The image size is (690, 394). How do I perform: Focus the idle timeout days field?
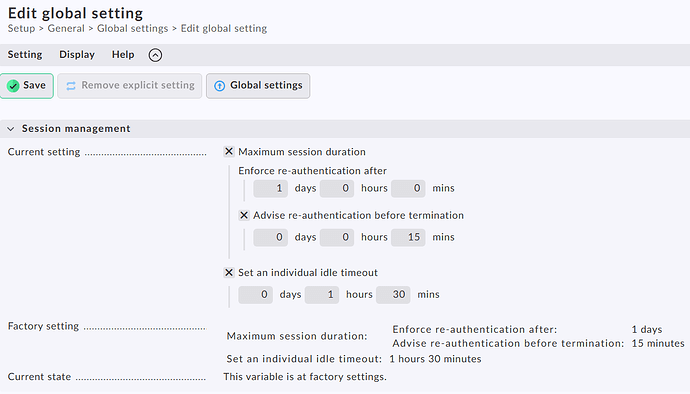[x=256, y=295]
